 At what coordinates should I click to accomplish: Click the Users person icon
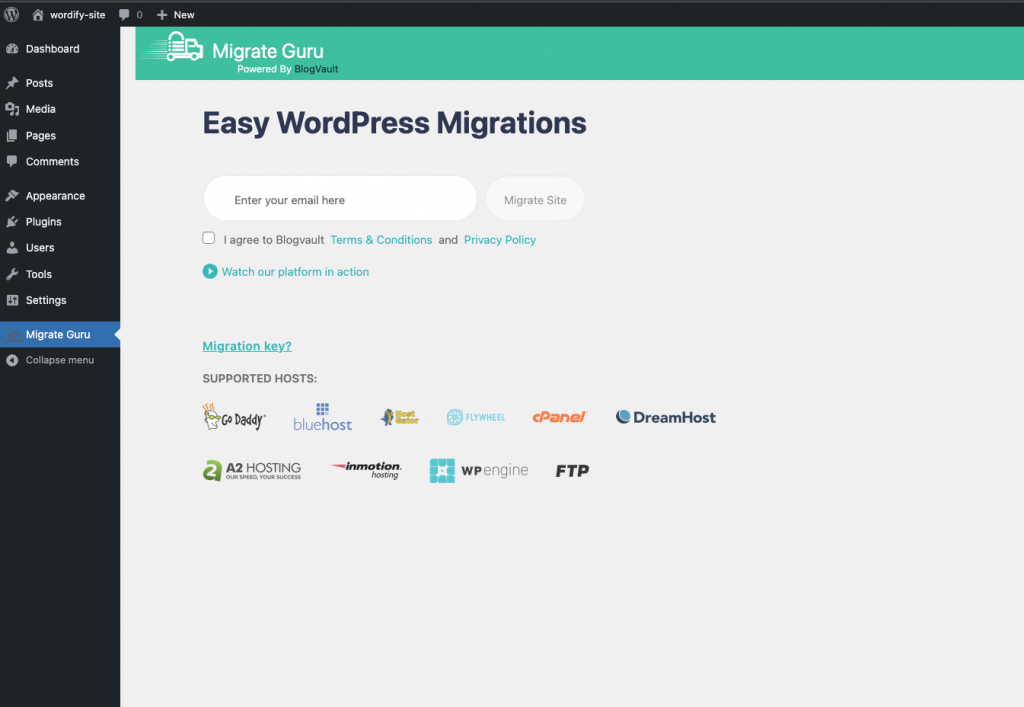pos(12,248)
